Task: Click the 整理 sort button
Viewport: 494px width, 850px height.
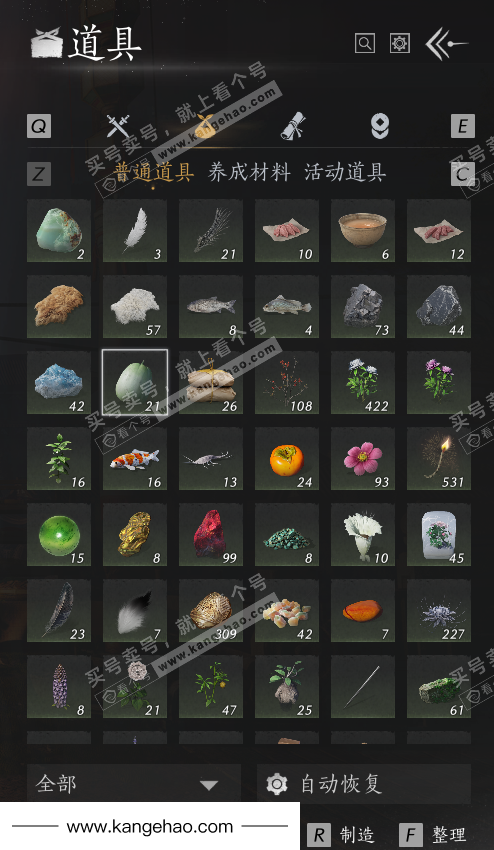Action: [x=434, y=835]
